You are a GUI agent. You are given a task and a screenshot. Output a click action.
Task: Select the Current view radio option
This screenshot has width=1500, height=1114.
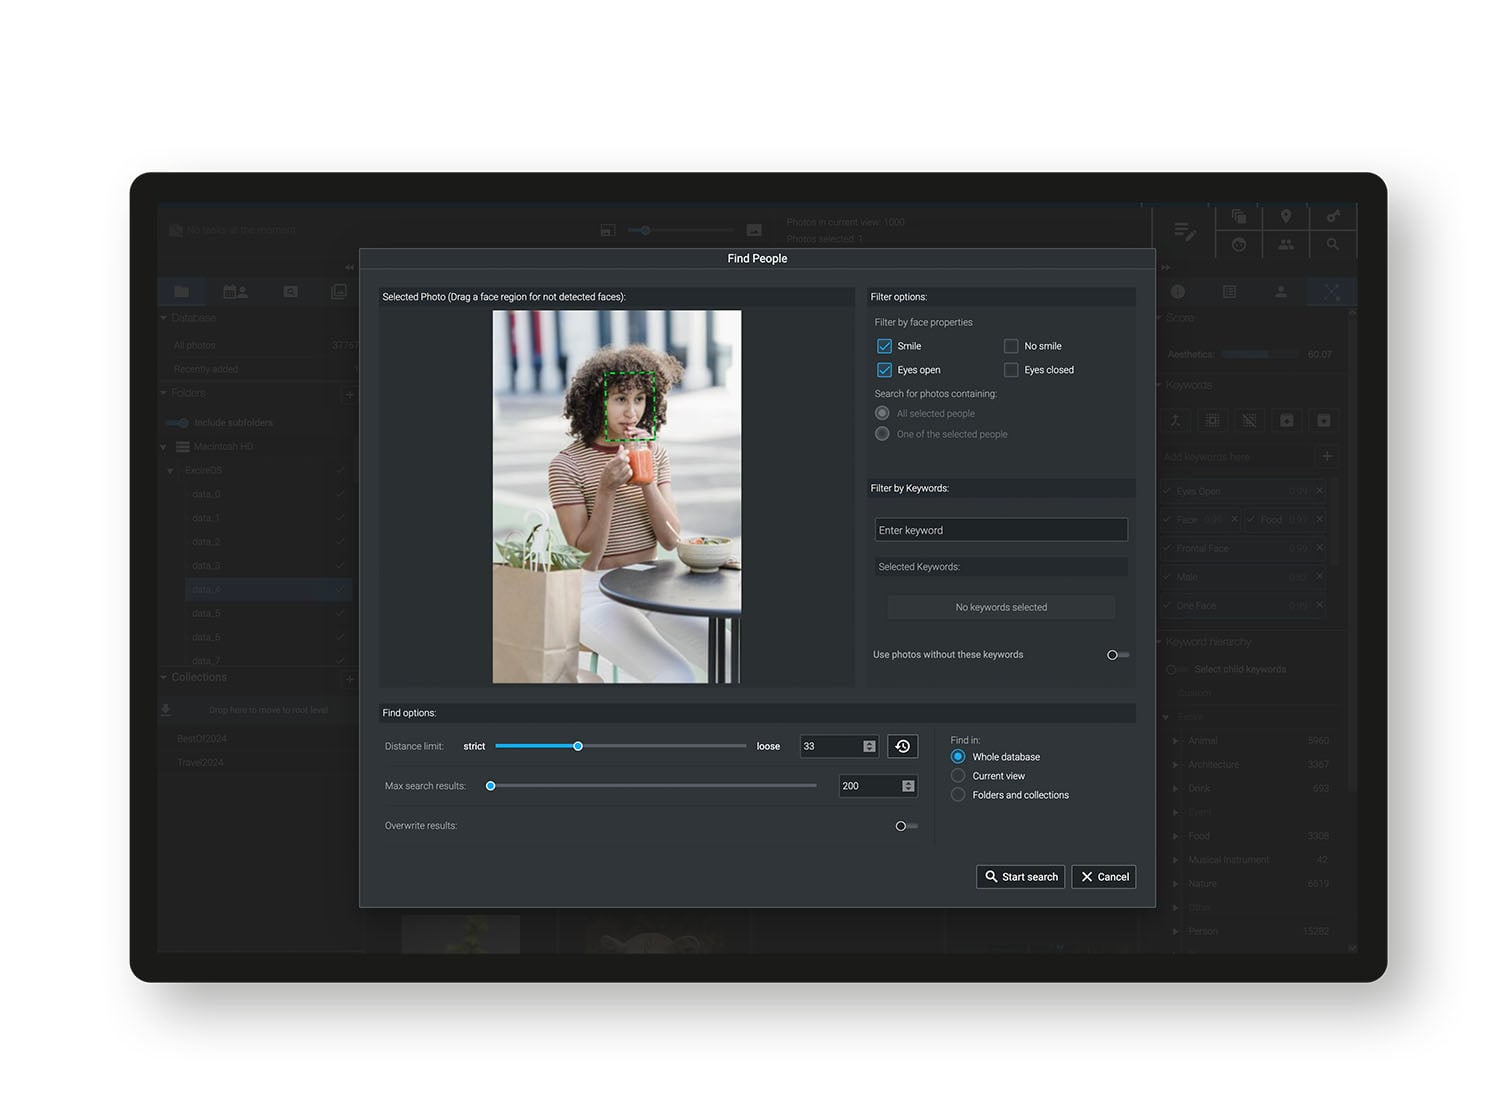click(958, 776)
